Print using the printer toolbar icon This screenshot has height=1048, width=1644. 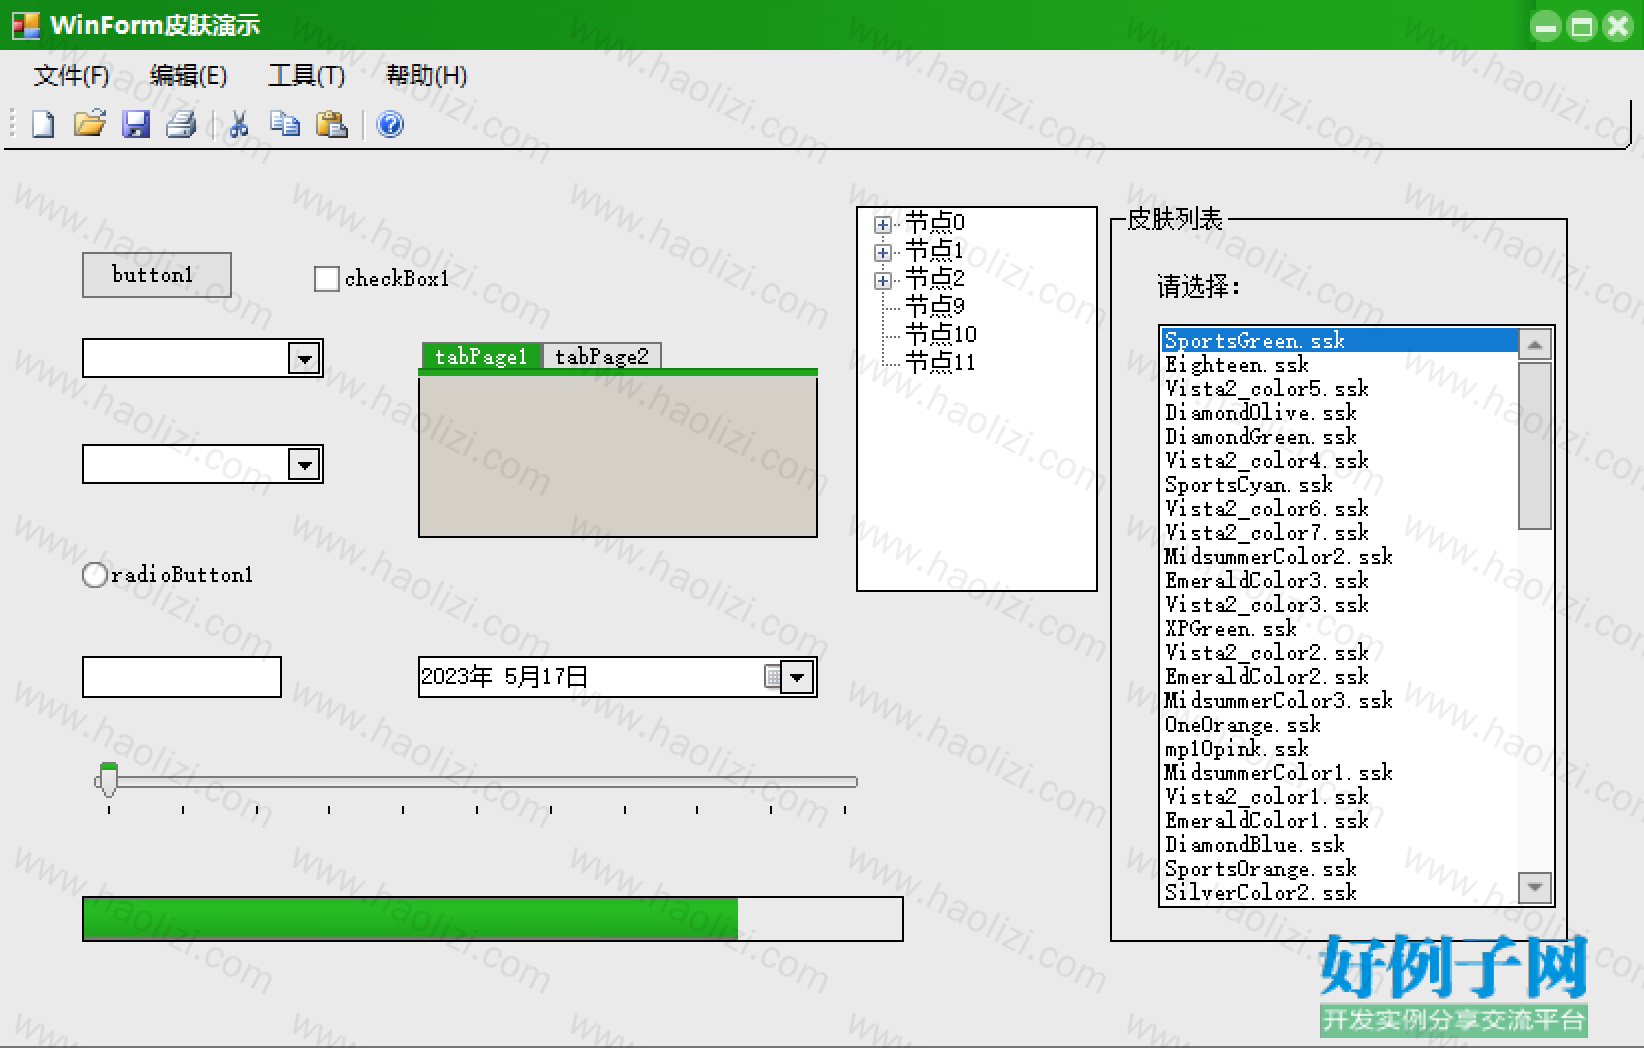point(181,124)
